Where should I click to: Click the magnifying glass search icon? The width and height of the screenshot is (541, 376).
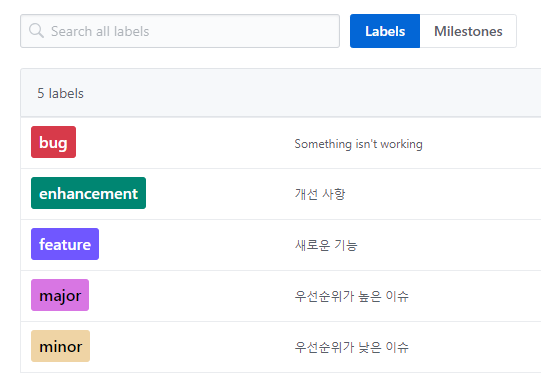click(x=36, y=31)
